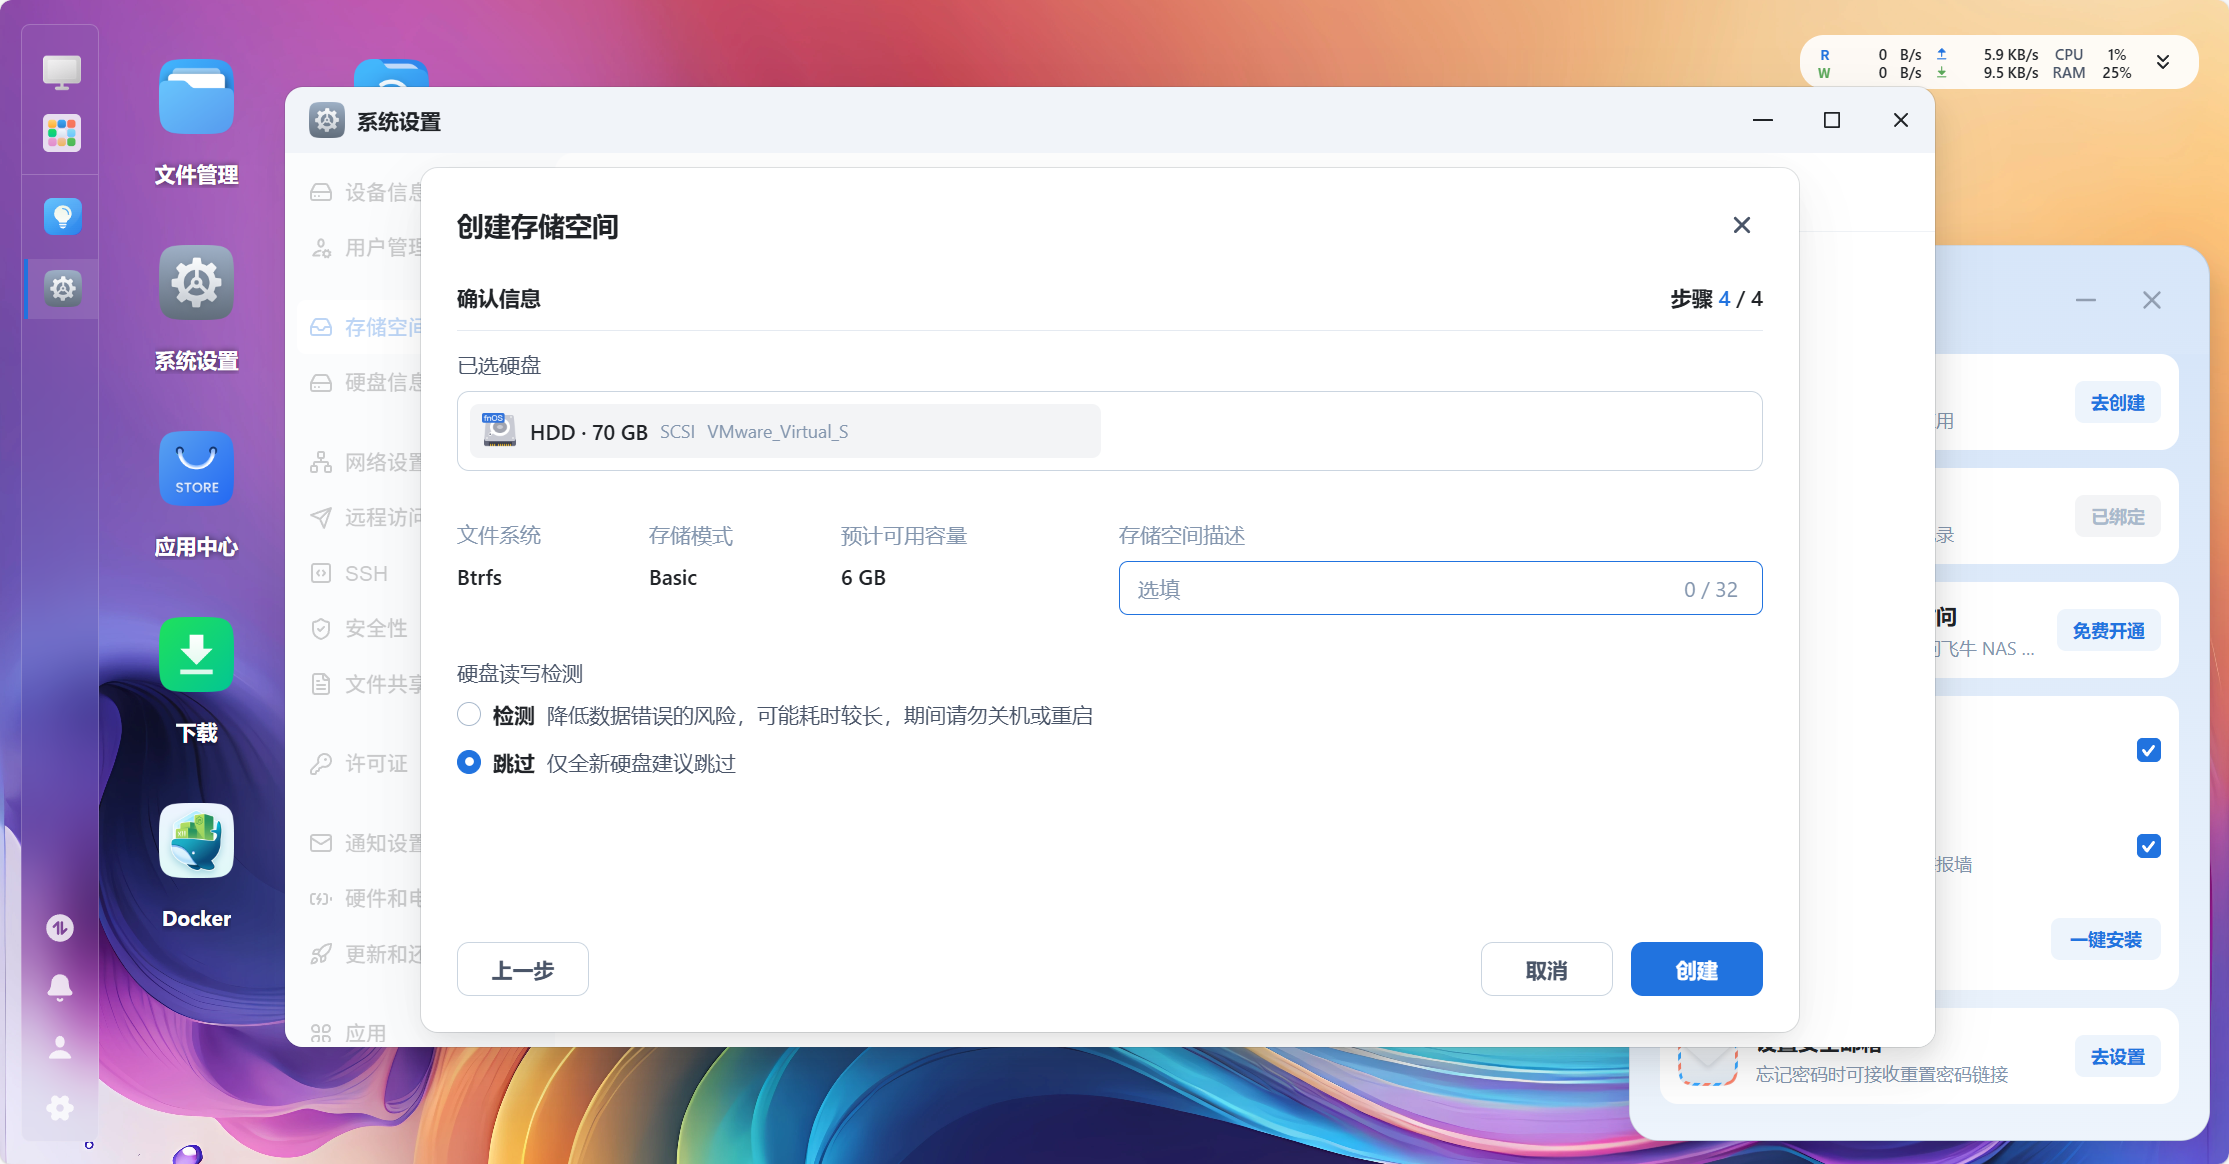
Task: Uncheck the upper blue checkbox on the right panel
Action: (x=2148, y=750)
